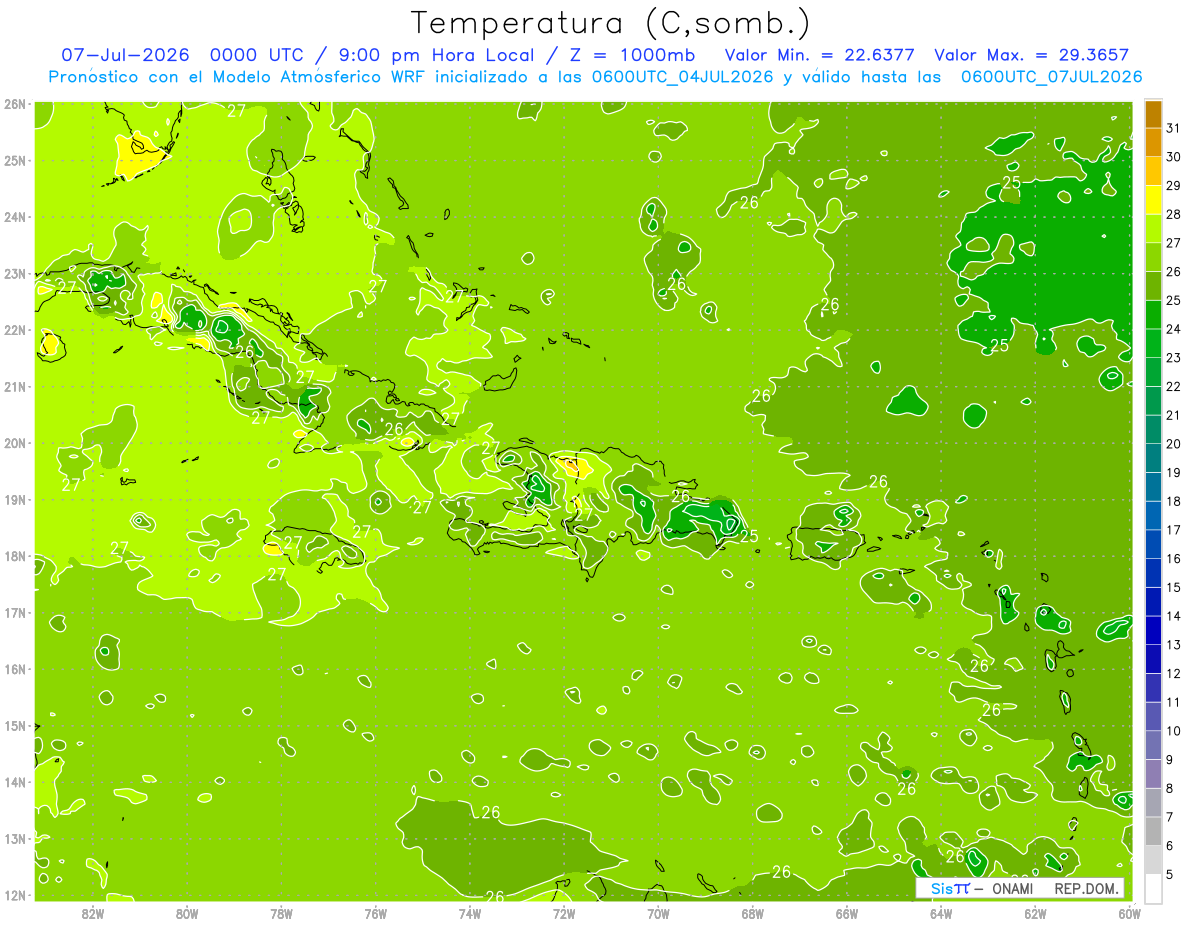1200x927 pixels.
Task: Click the '12N' latitude axis label
Action: pos(15,895)
